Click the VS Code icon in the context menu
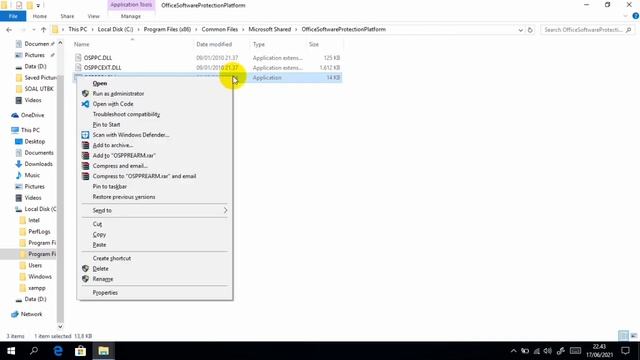 (x=85, y=104)
